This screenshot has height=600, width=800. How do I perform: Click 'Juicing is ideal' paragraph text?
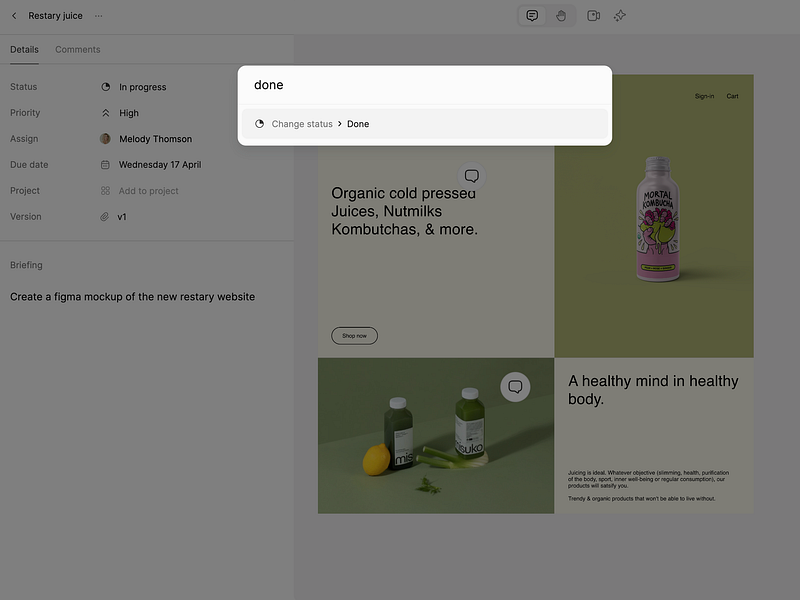point(648,479)
